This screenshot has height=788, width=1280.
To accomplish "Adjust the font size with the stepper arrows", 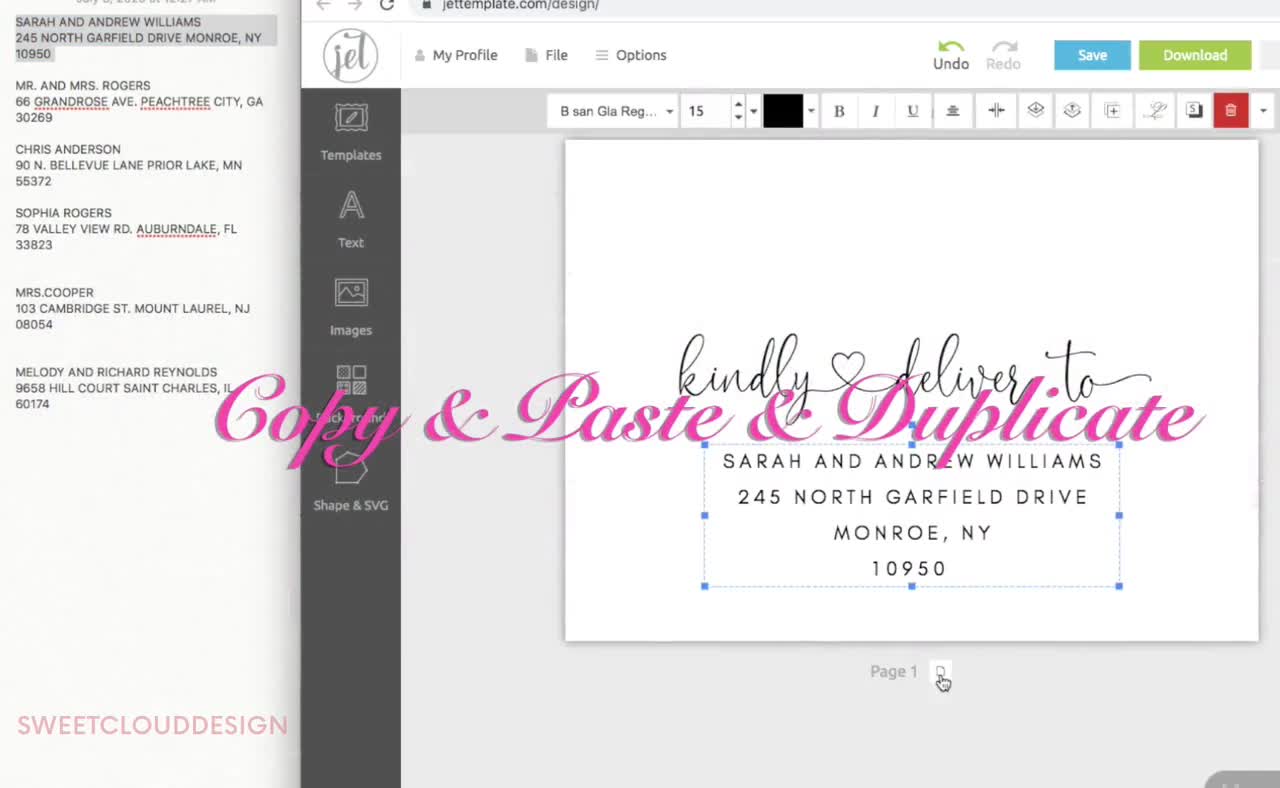I will pos(738,111).
